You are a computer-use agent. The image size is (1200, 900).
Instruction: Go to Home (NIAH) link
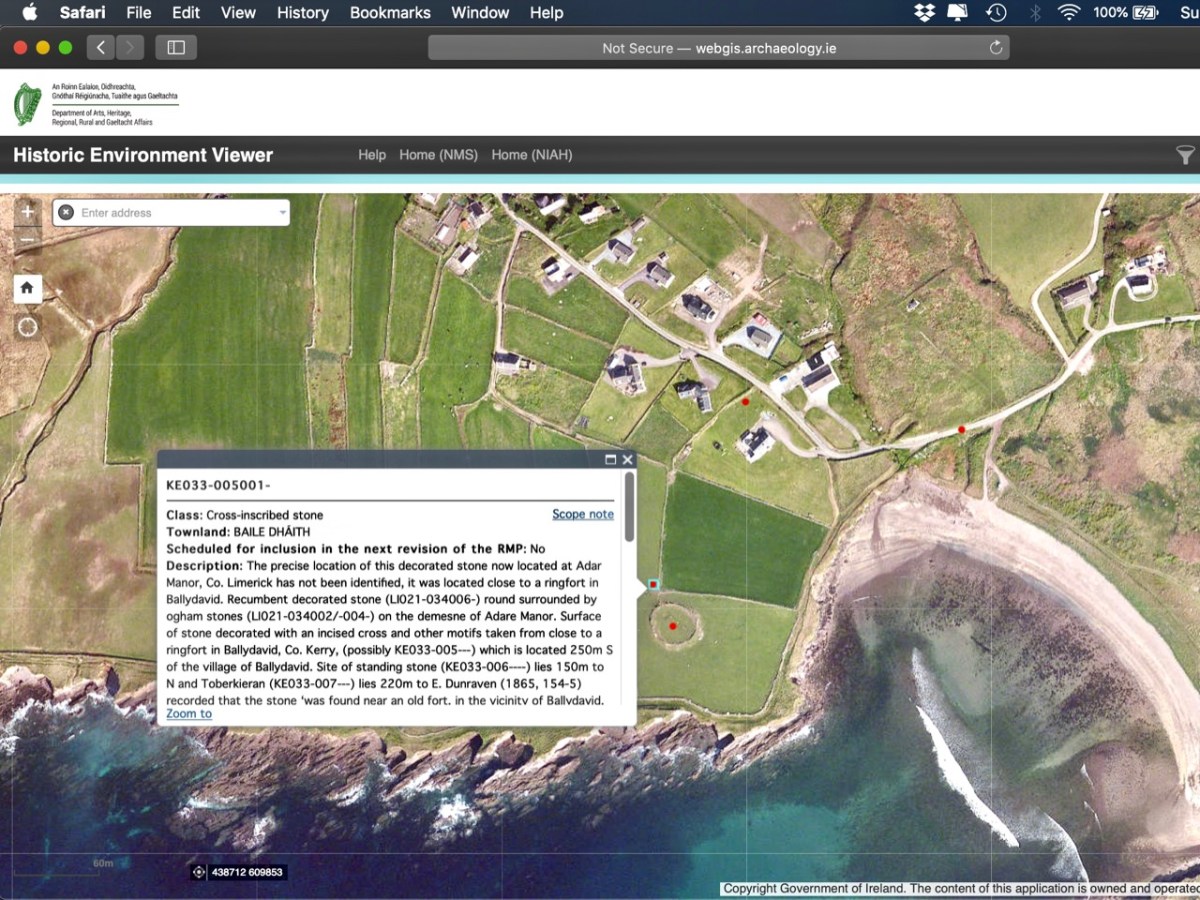tap(531, 155)
